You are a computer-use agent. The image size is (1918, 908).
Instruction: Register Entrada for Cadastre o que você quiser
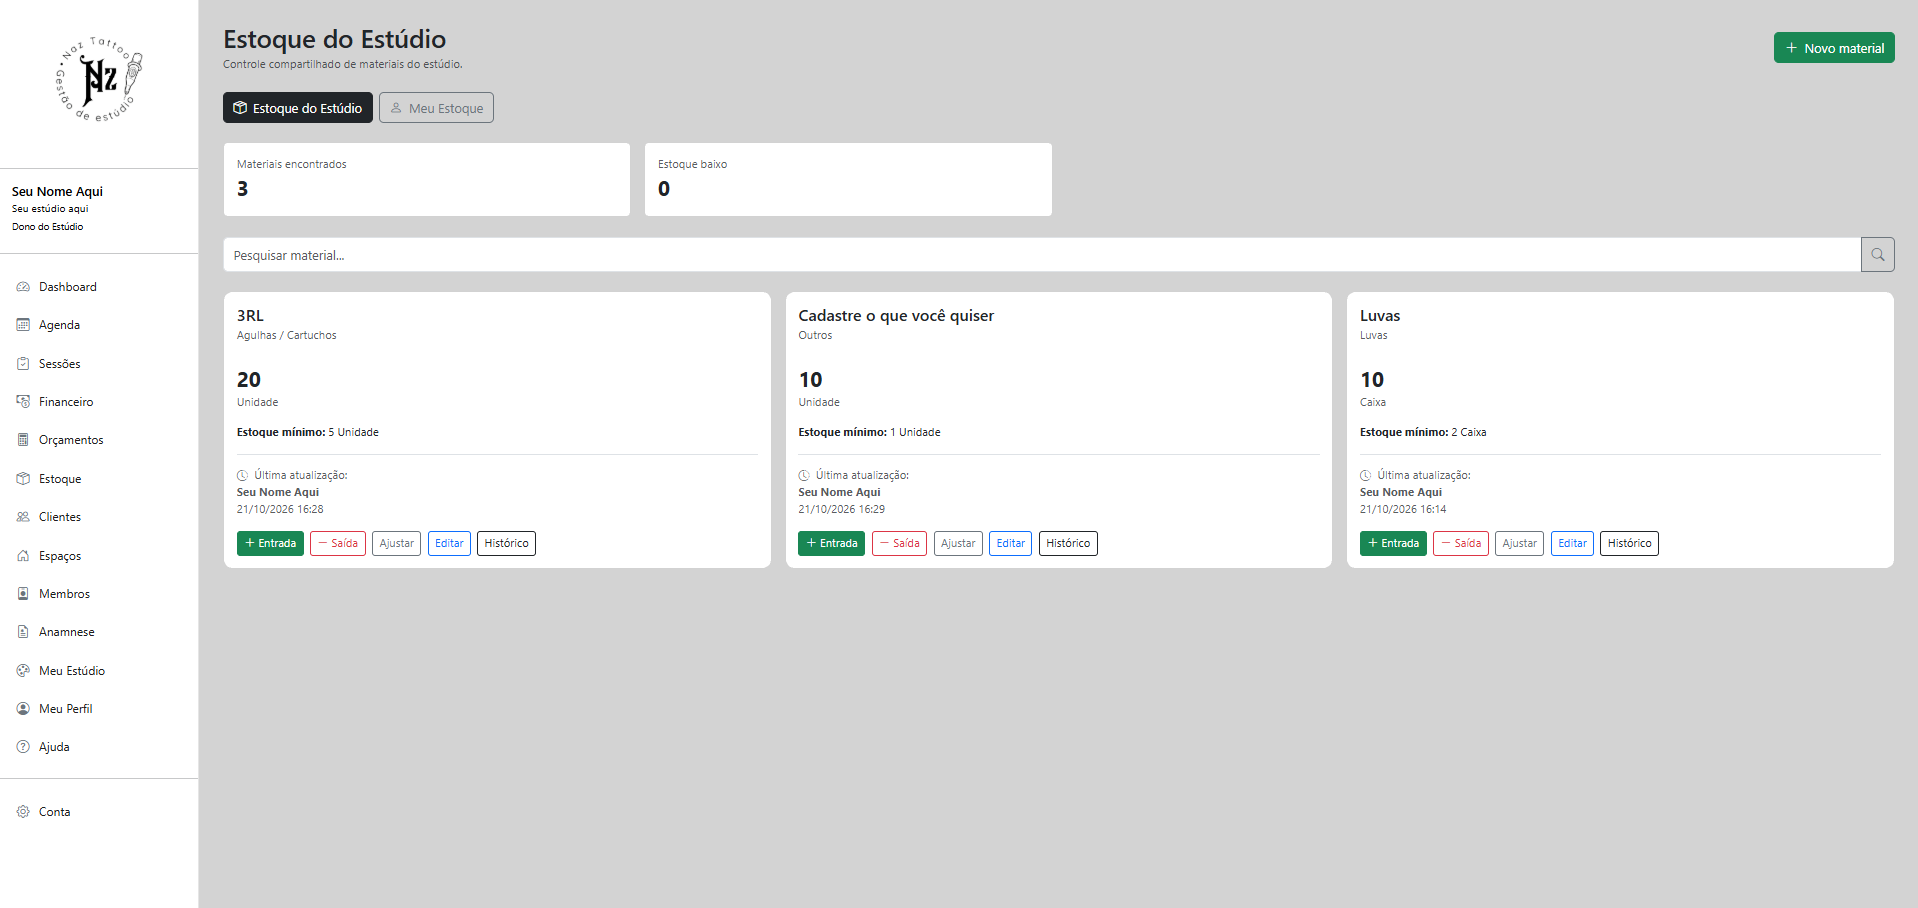coord(831,543)
